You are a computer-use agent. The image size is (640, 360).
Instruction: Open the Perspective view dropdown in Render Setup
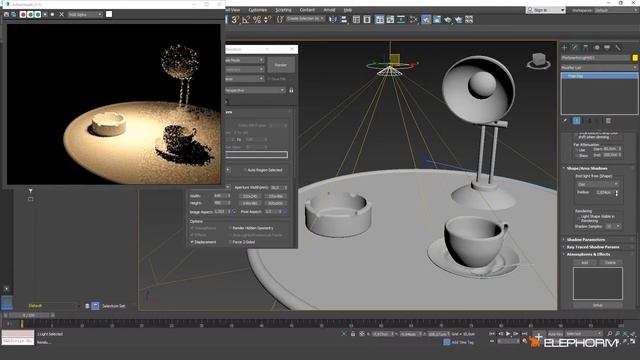(x=255, y=90)
